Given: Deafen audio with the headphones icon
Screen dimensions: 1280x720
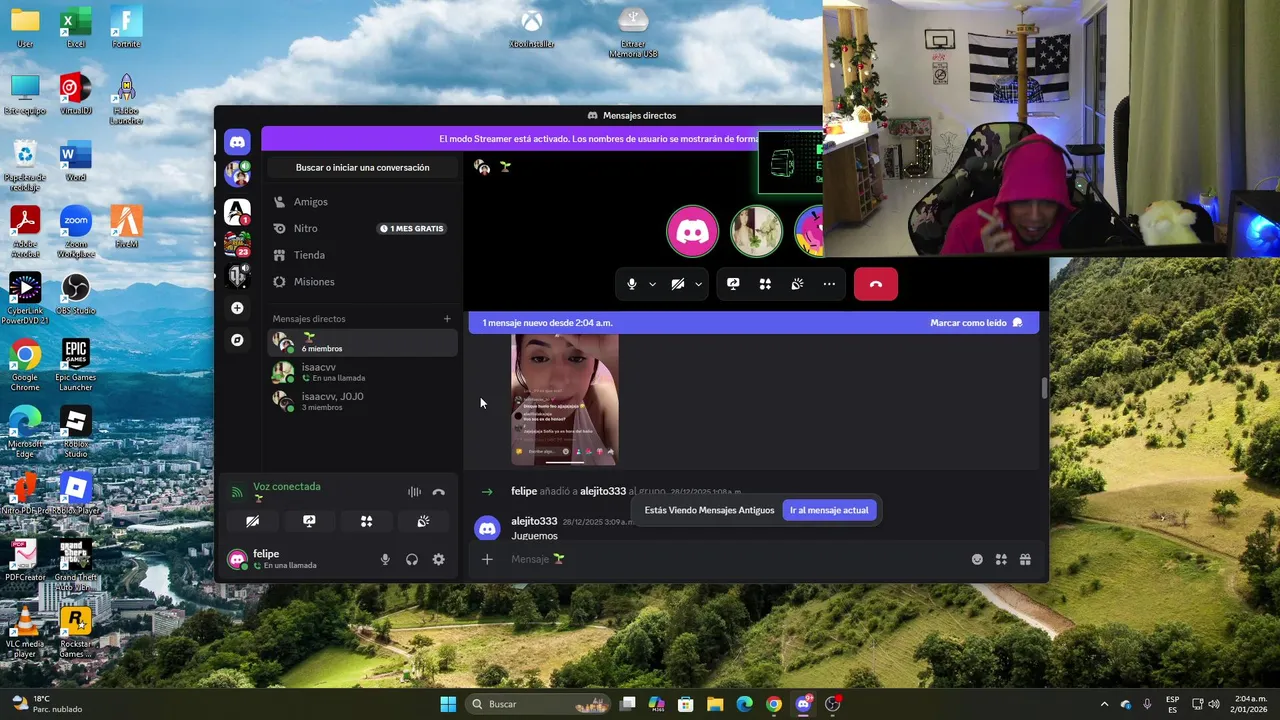Looking at the screenshot, I should (x=412, y=559).
